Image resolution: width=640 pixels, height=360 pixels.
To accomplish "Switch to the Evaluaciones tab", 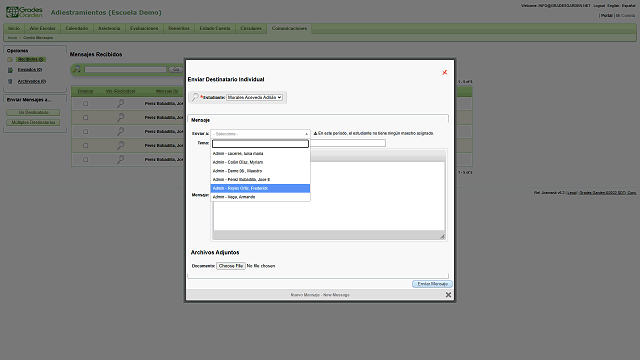I will pyautogui.click(x=144, y=29).
